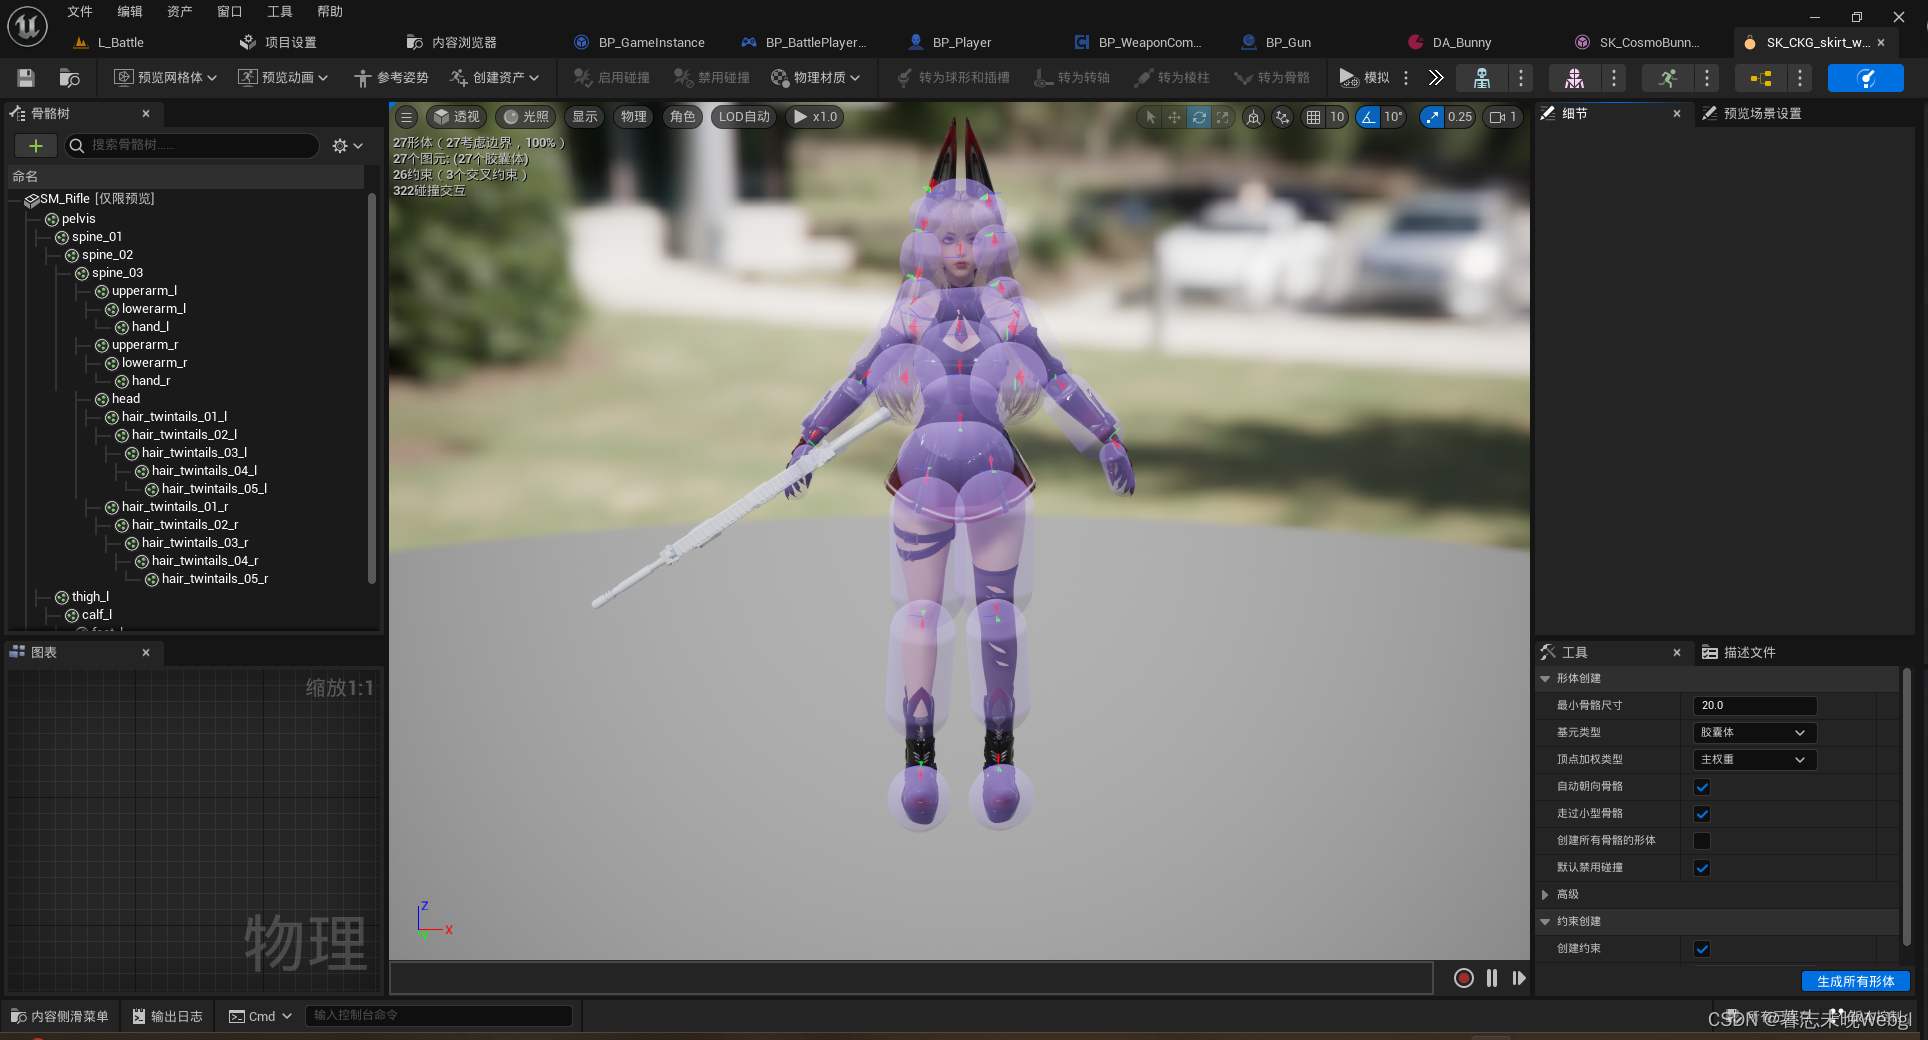Screen dimensions: 1928x1040
Task: Switch to 预览场景设置 tab
Action: coord(1762,114)
